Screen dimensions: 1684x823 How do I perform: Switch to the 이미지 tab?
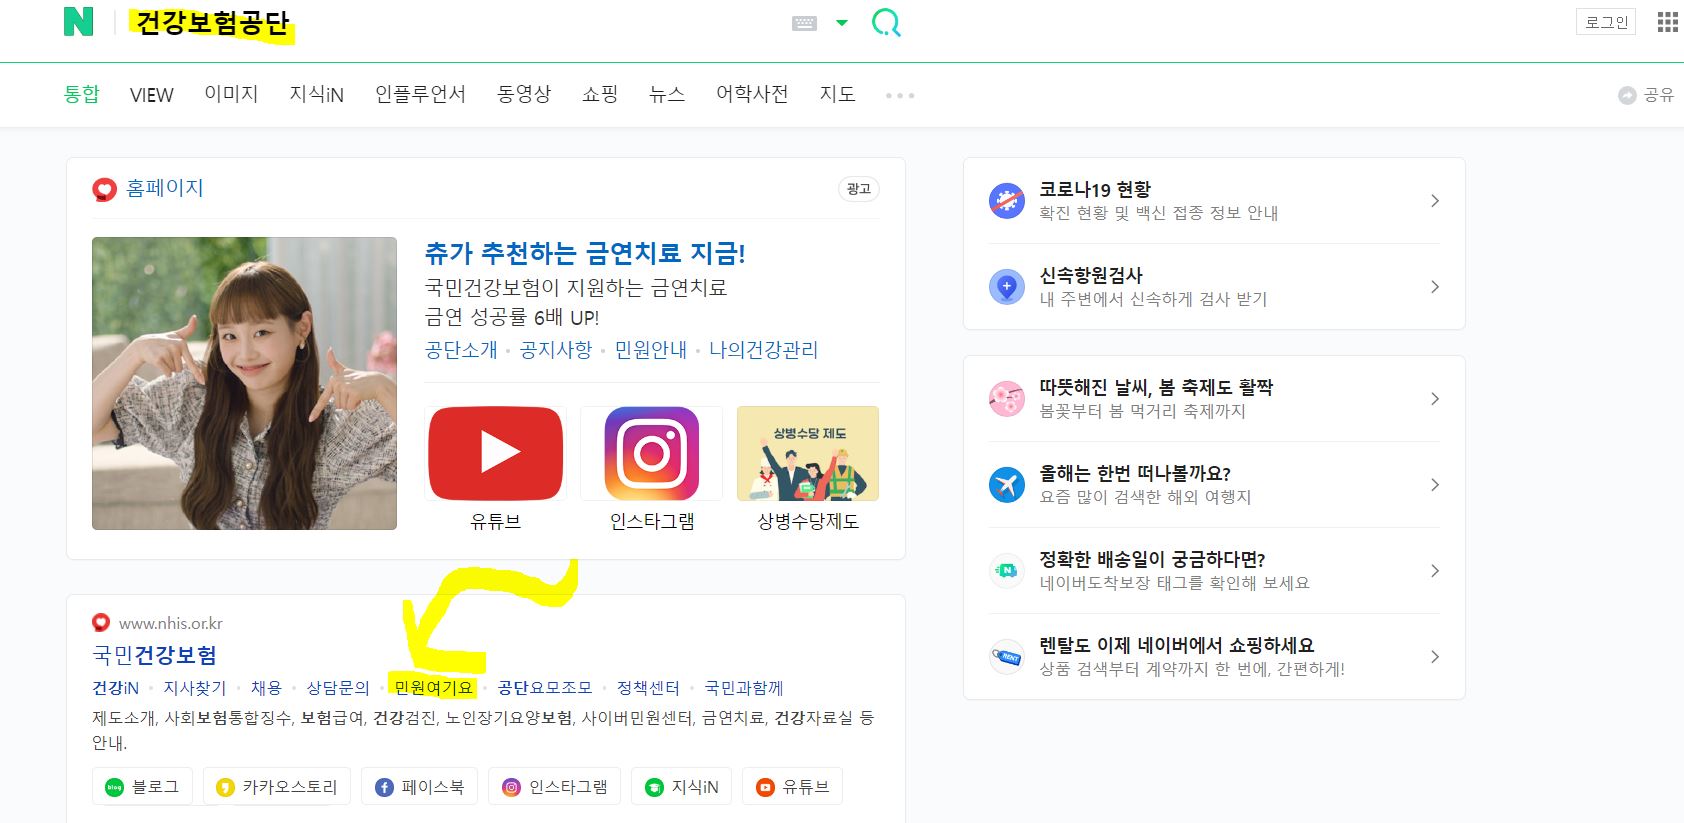click(x=231, y=94)
